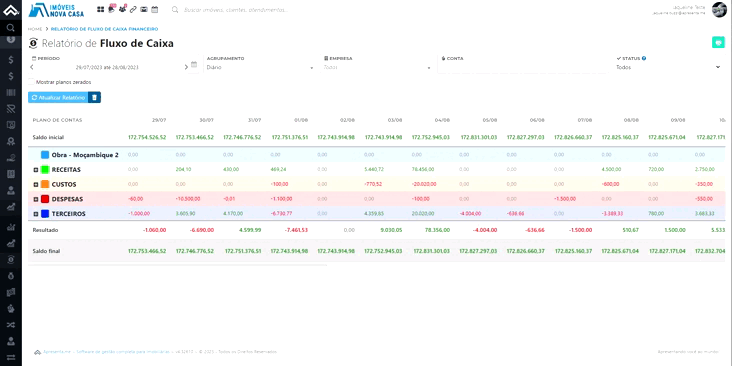Click the money bag icon in the sidebar
This screenshot has width=732, height=366.
click(11, 276)
